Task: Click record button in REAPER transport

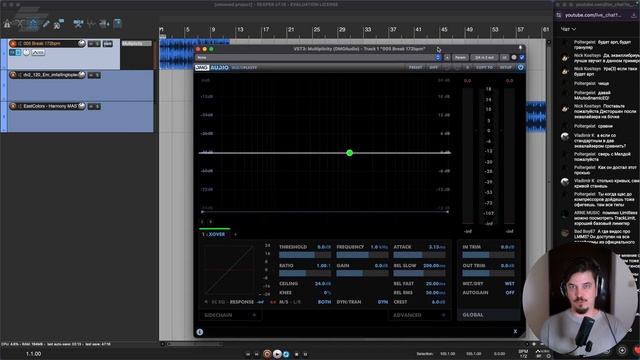Action: tap(267, 354)
